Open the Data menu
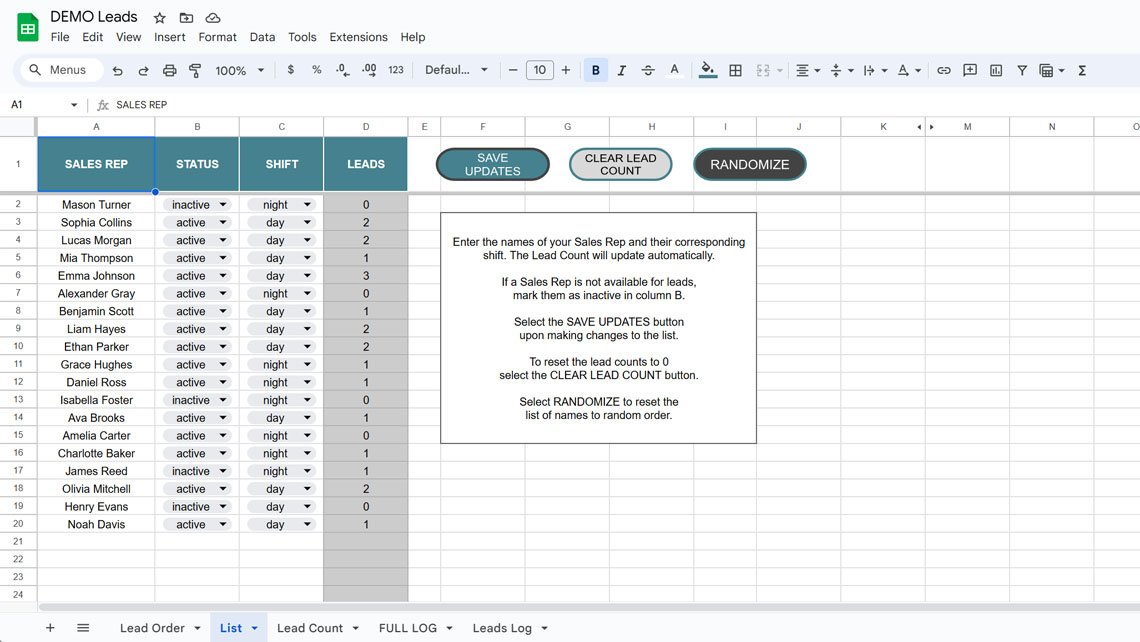The image size is (1140, 642). (x=262, y=37)
